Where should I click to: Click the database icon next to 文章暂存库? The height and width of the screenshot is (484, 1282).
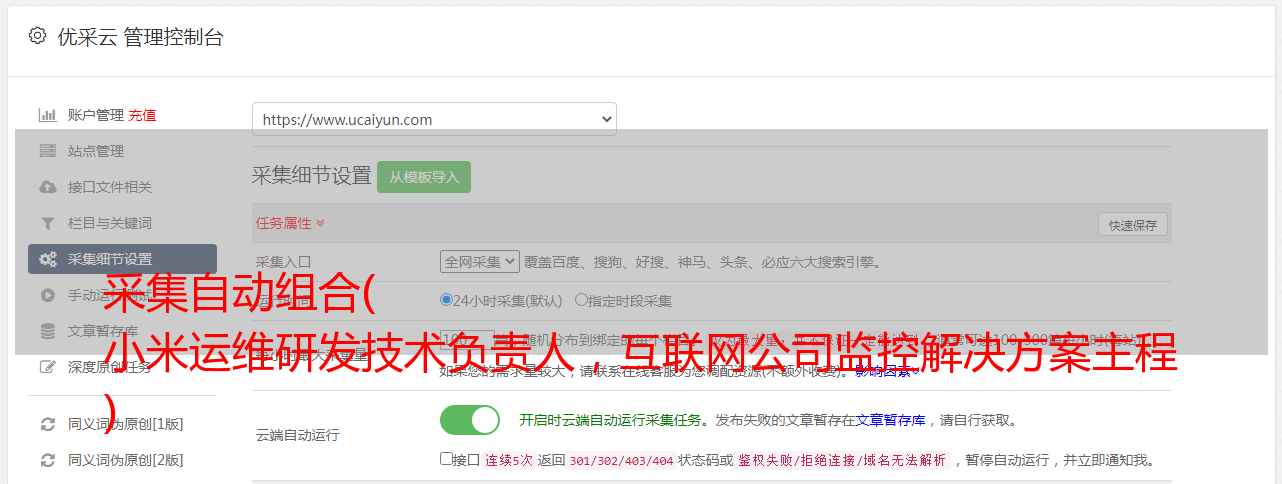47,331
